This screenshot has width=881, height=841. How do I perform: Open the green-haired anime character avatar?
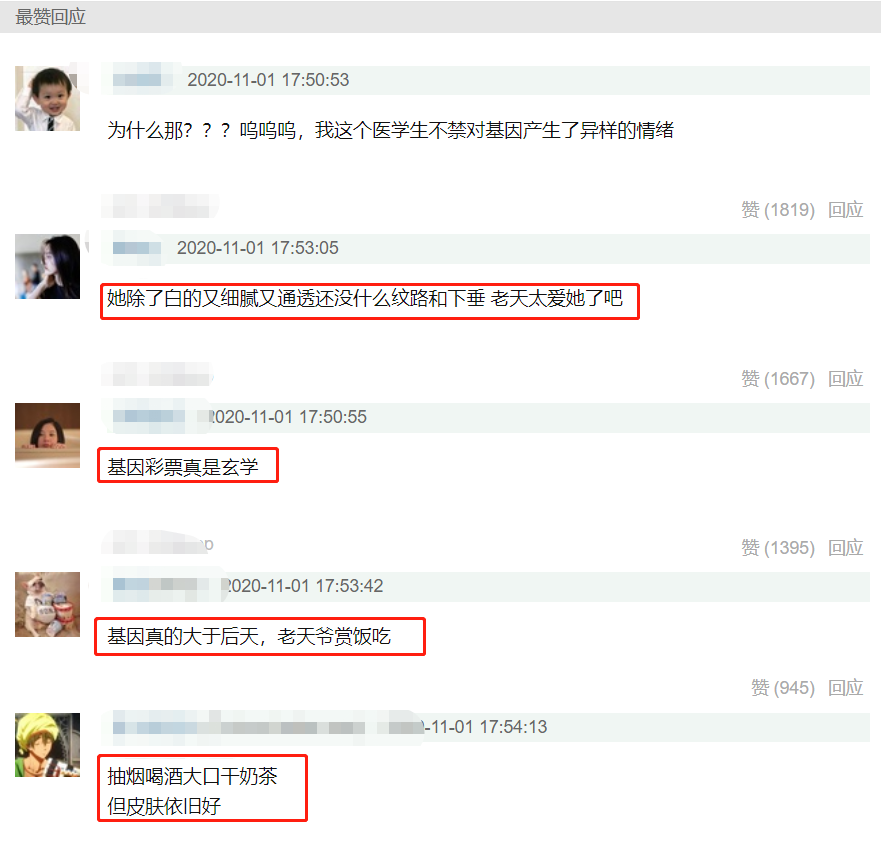pos(47,745)
